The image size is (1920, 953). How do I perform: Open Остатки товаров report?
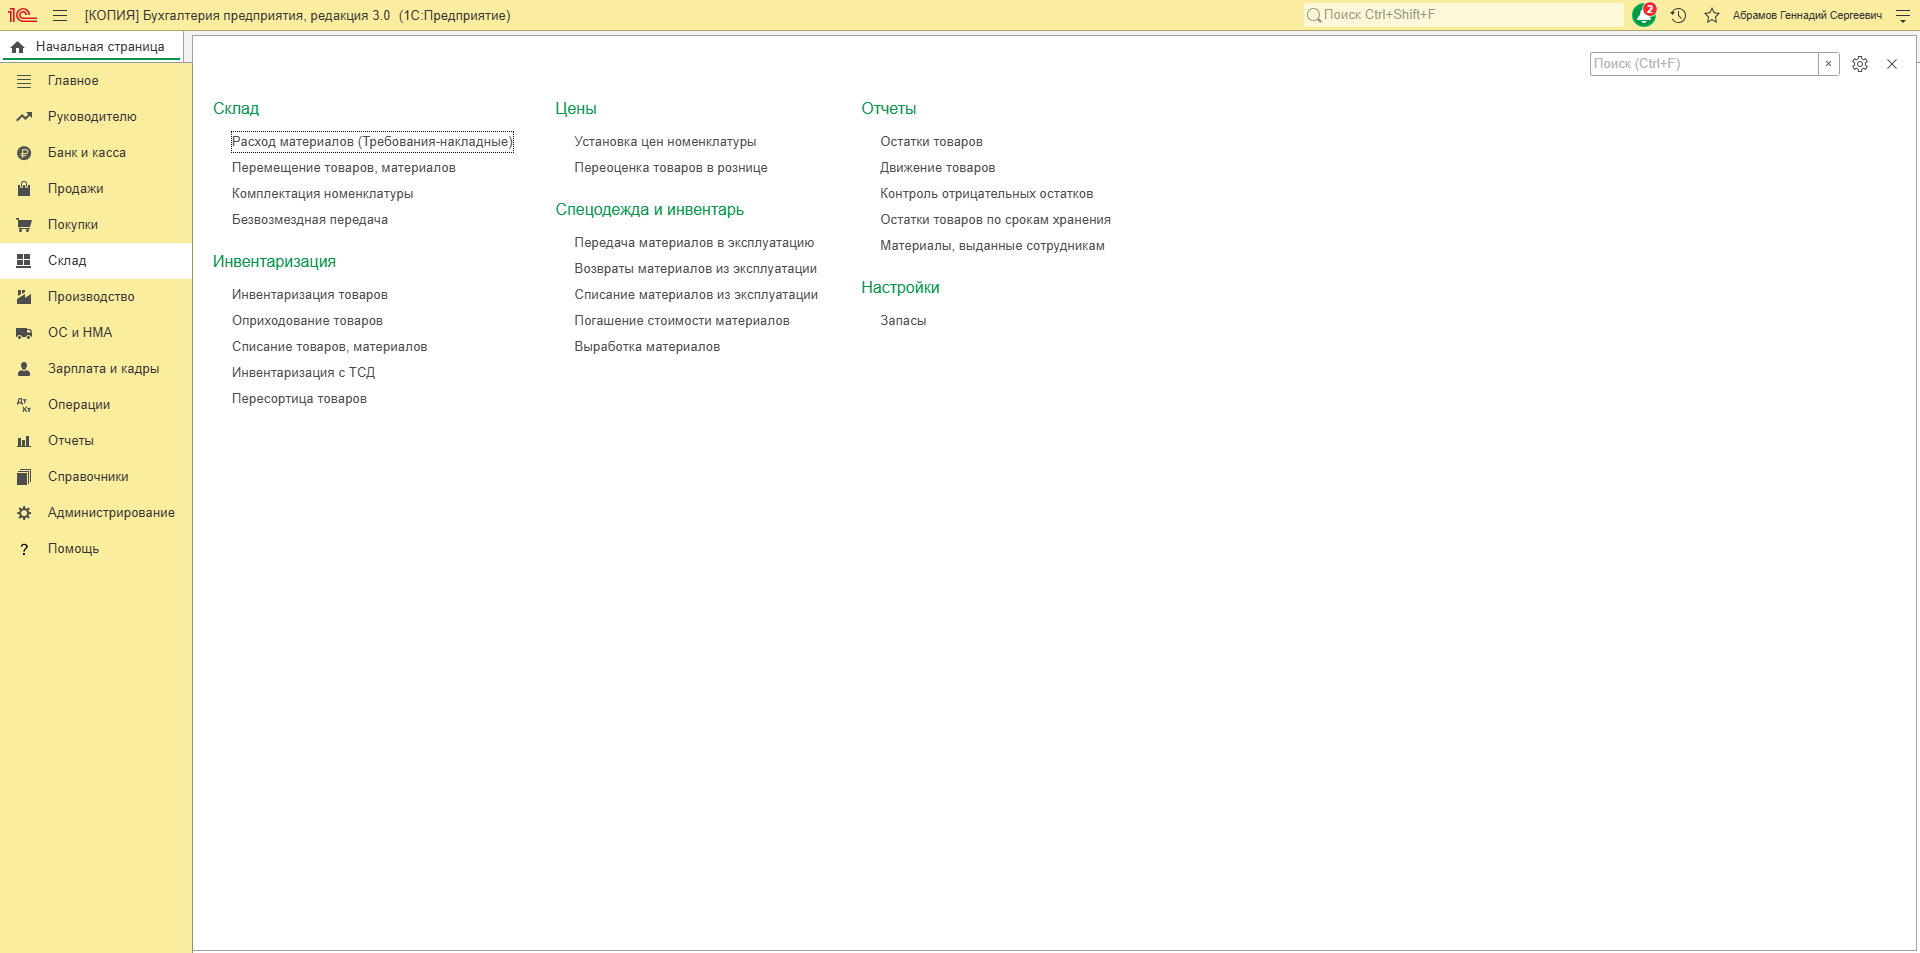[x=931, y=142]
